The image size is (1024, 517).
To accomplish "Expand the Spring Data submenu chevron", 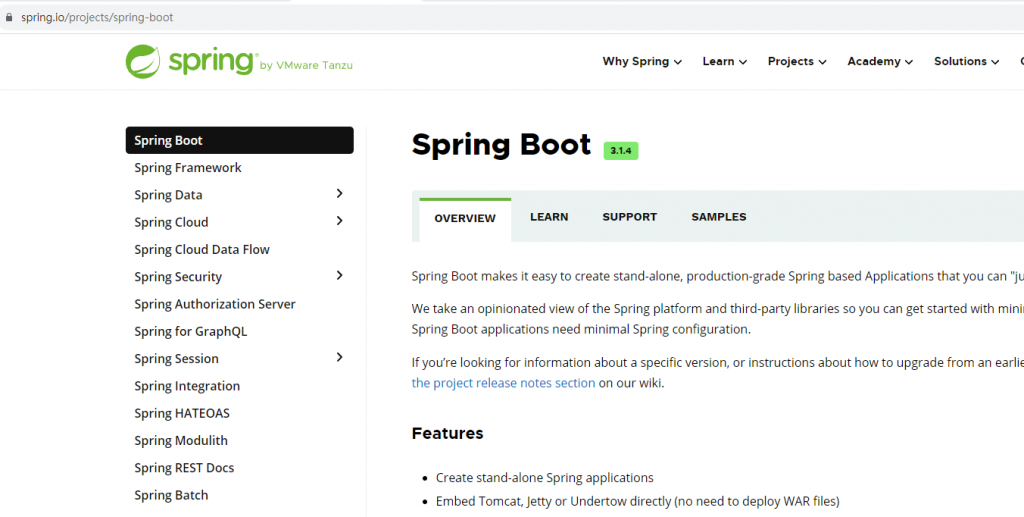I will (x=339, y=193).
